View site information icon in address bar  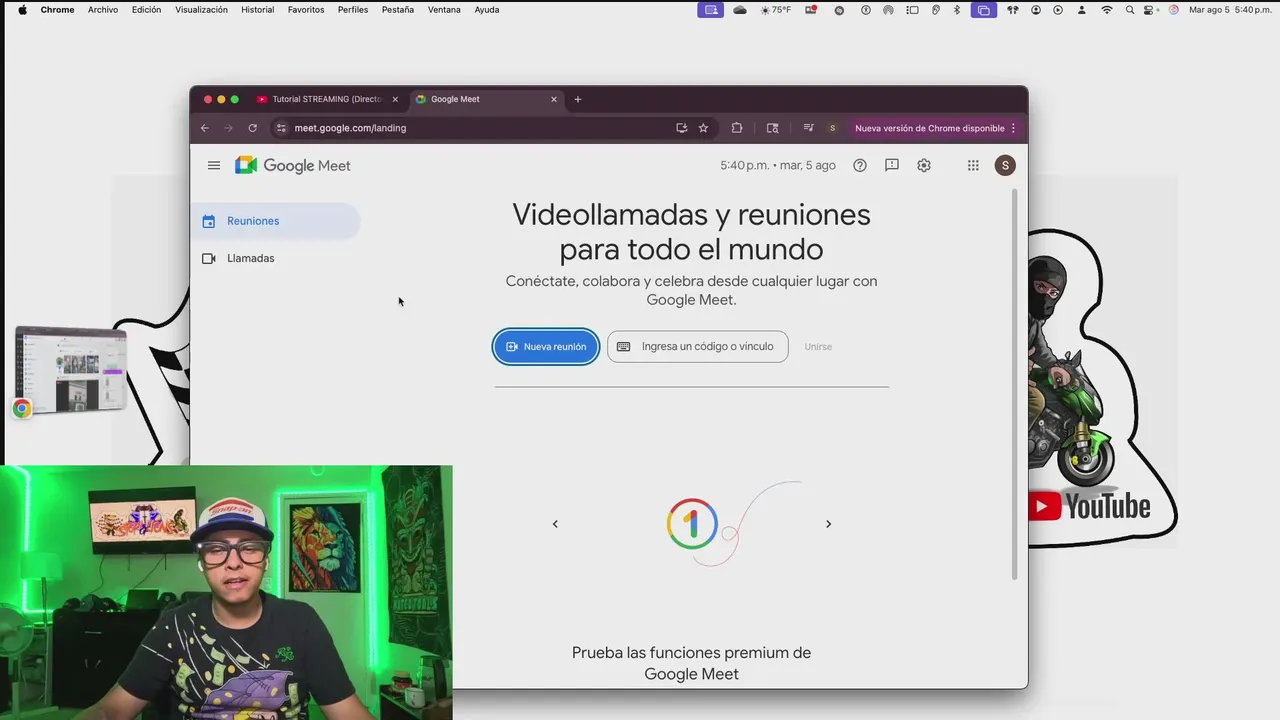[281, 128]
